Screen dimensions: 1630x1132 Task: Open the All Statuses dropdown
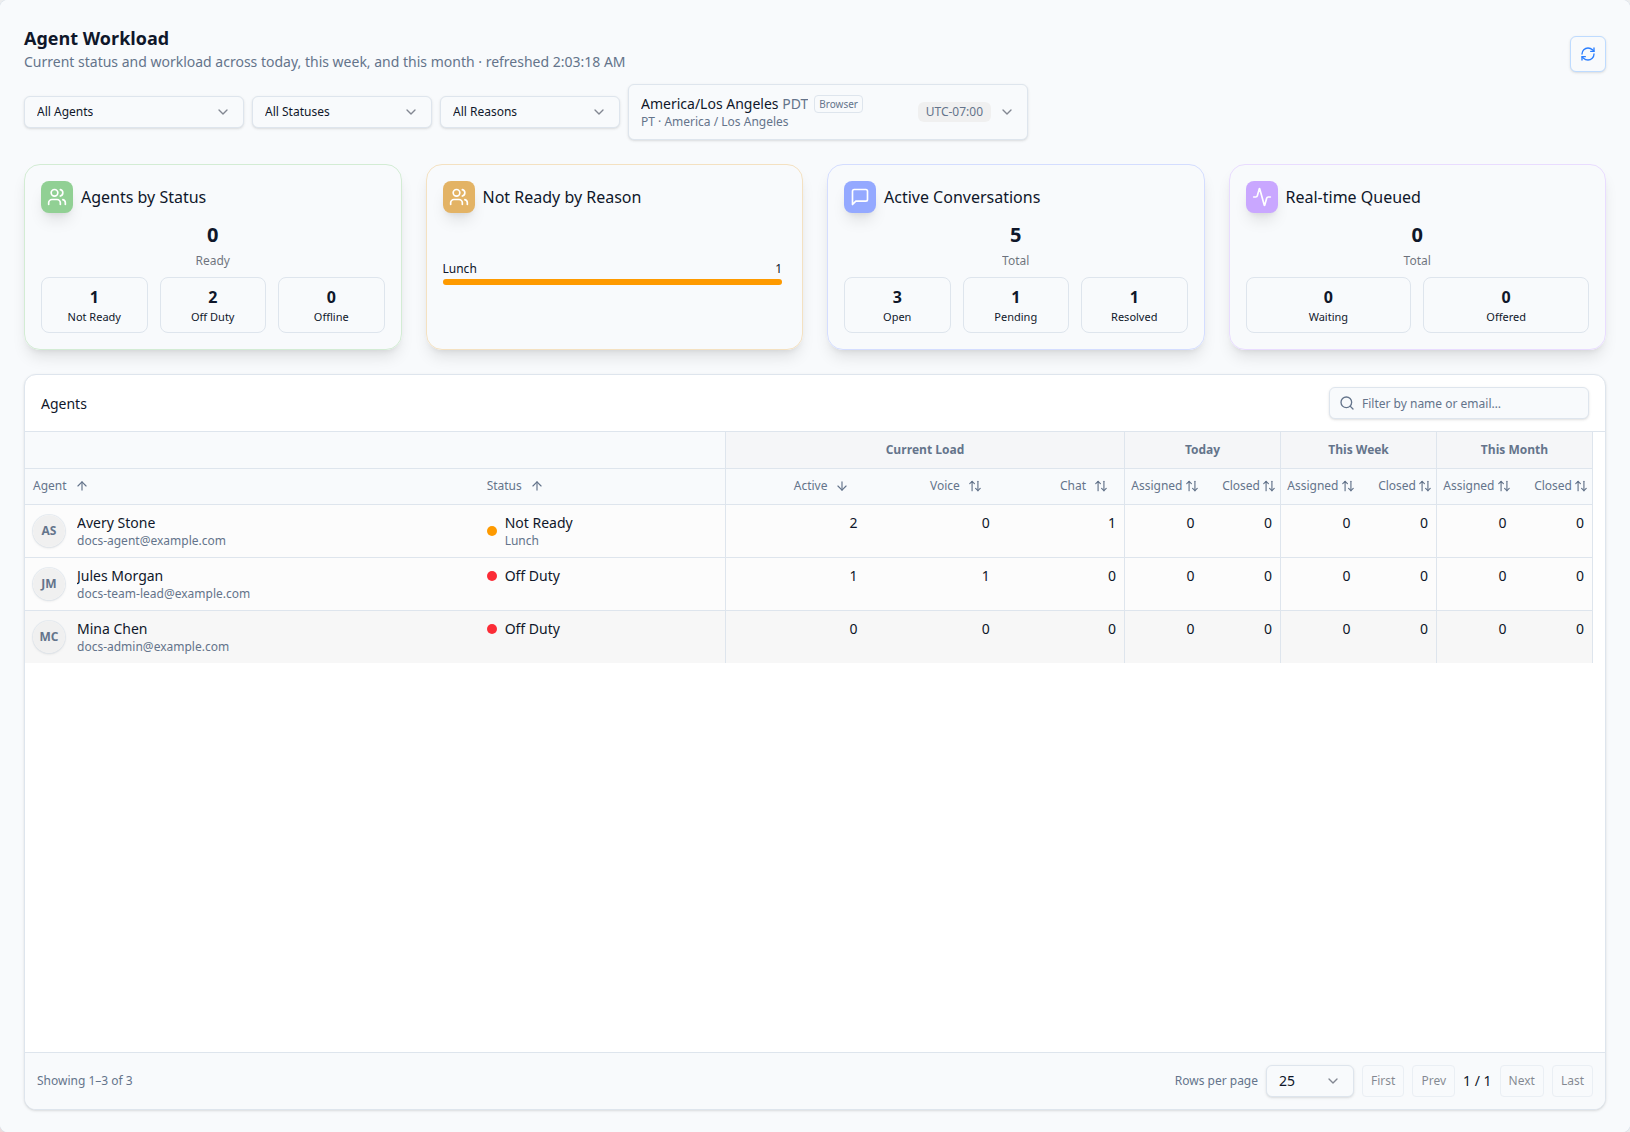point(342,112)
